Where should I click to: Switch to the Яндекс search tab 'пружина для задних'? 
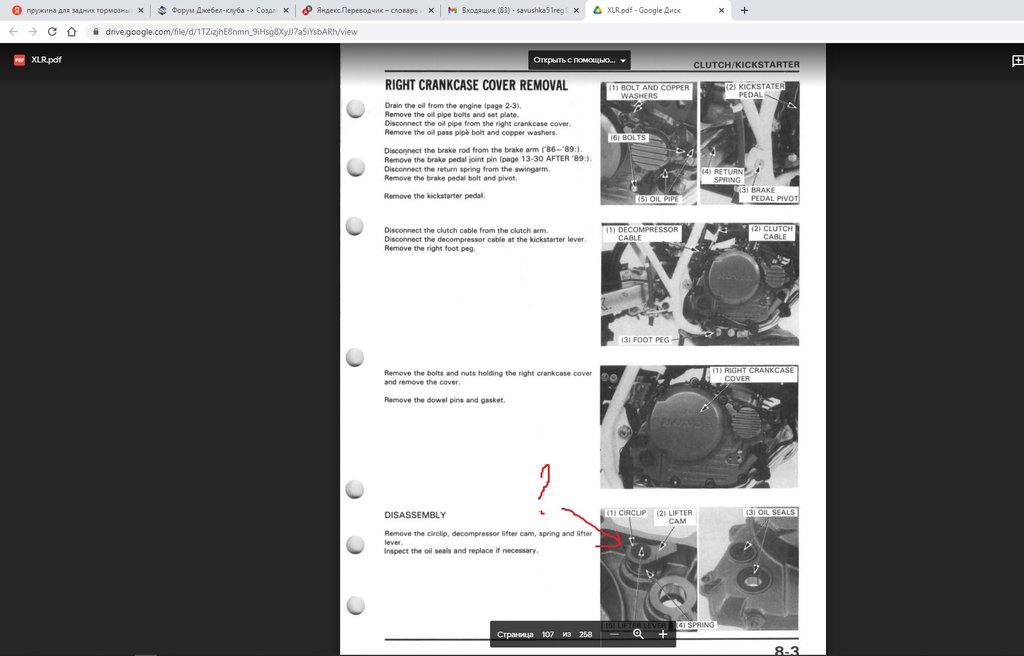[x=76, y=10]
